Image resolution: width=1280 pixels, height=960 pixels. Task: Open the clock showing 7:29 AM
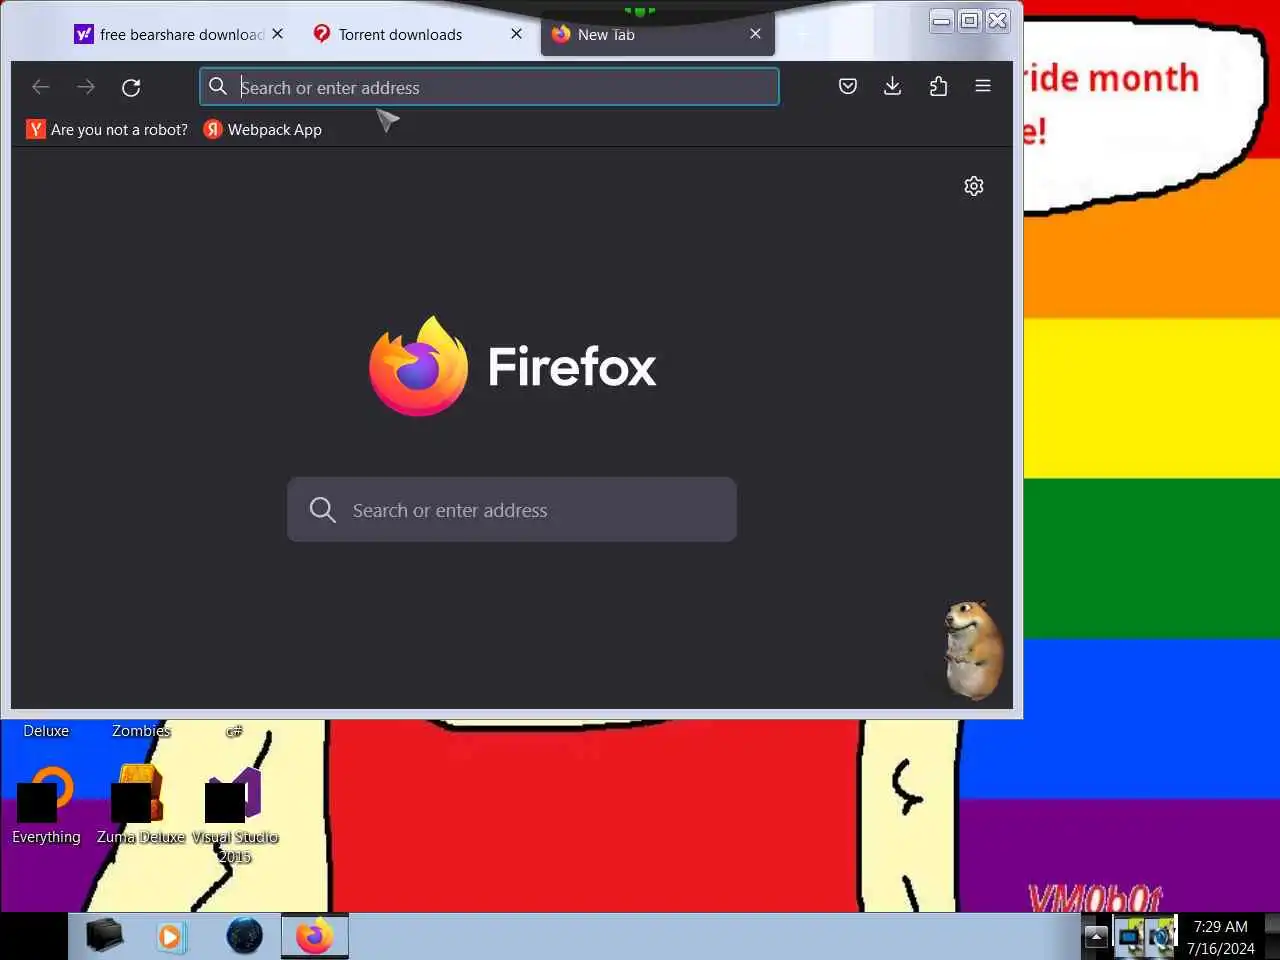coord(1220,937)
